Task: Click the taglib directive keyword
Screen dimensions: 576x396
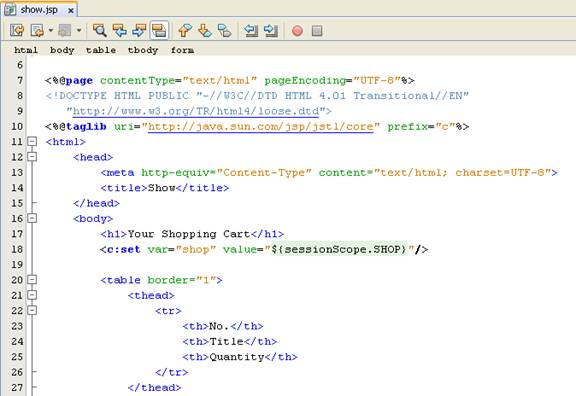Action: coord(86,127)
